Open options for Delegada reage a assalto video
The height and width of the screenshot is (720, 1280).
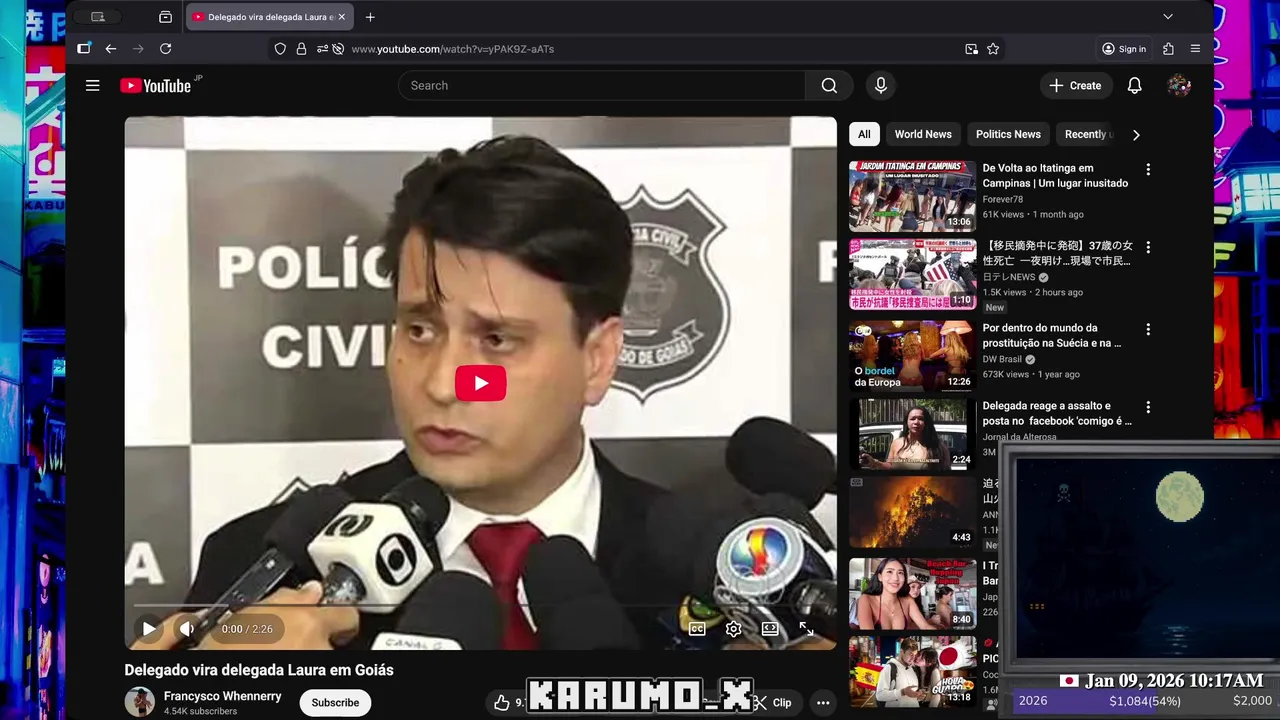(x=1148, y=407)
